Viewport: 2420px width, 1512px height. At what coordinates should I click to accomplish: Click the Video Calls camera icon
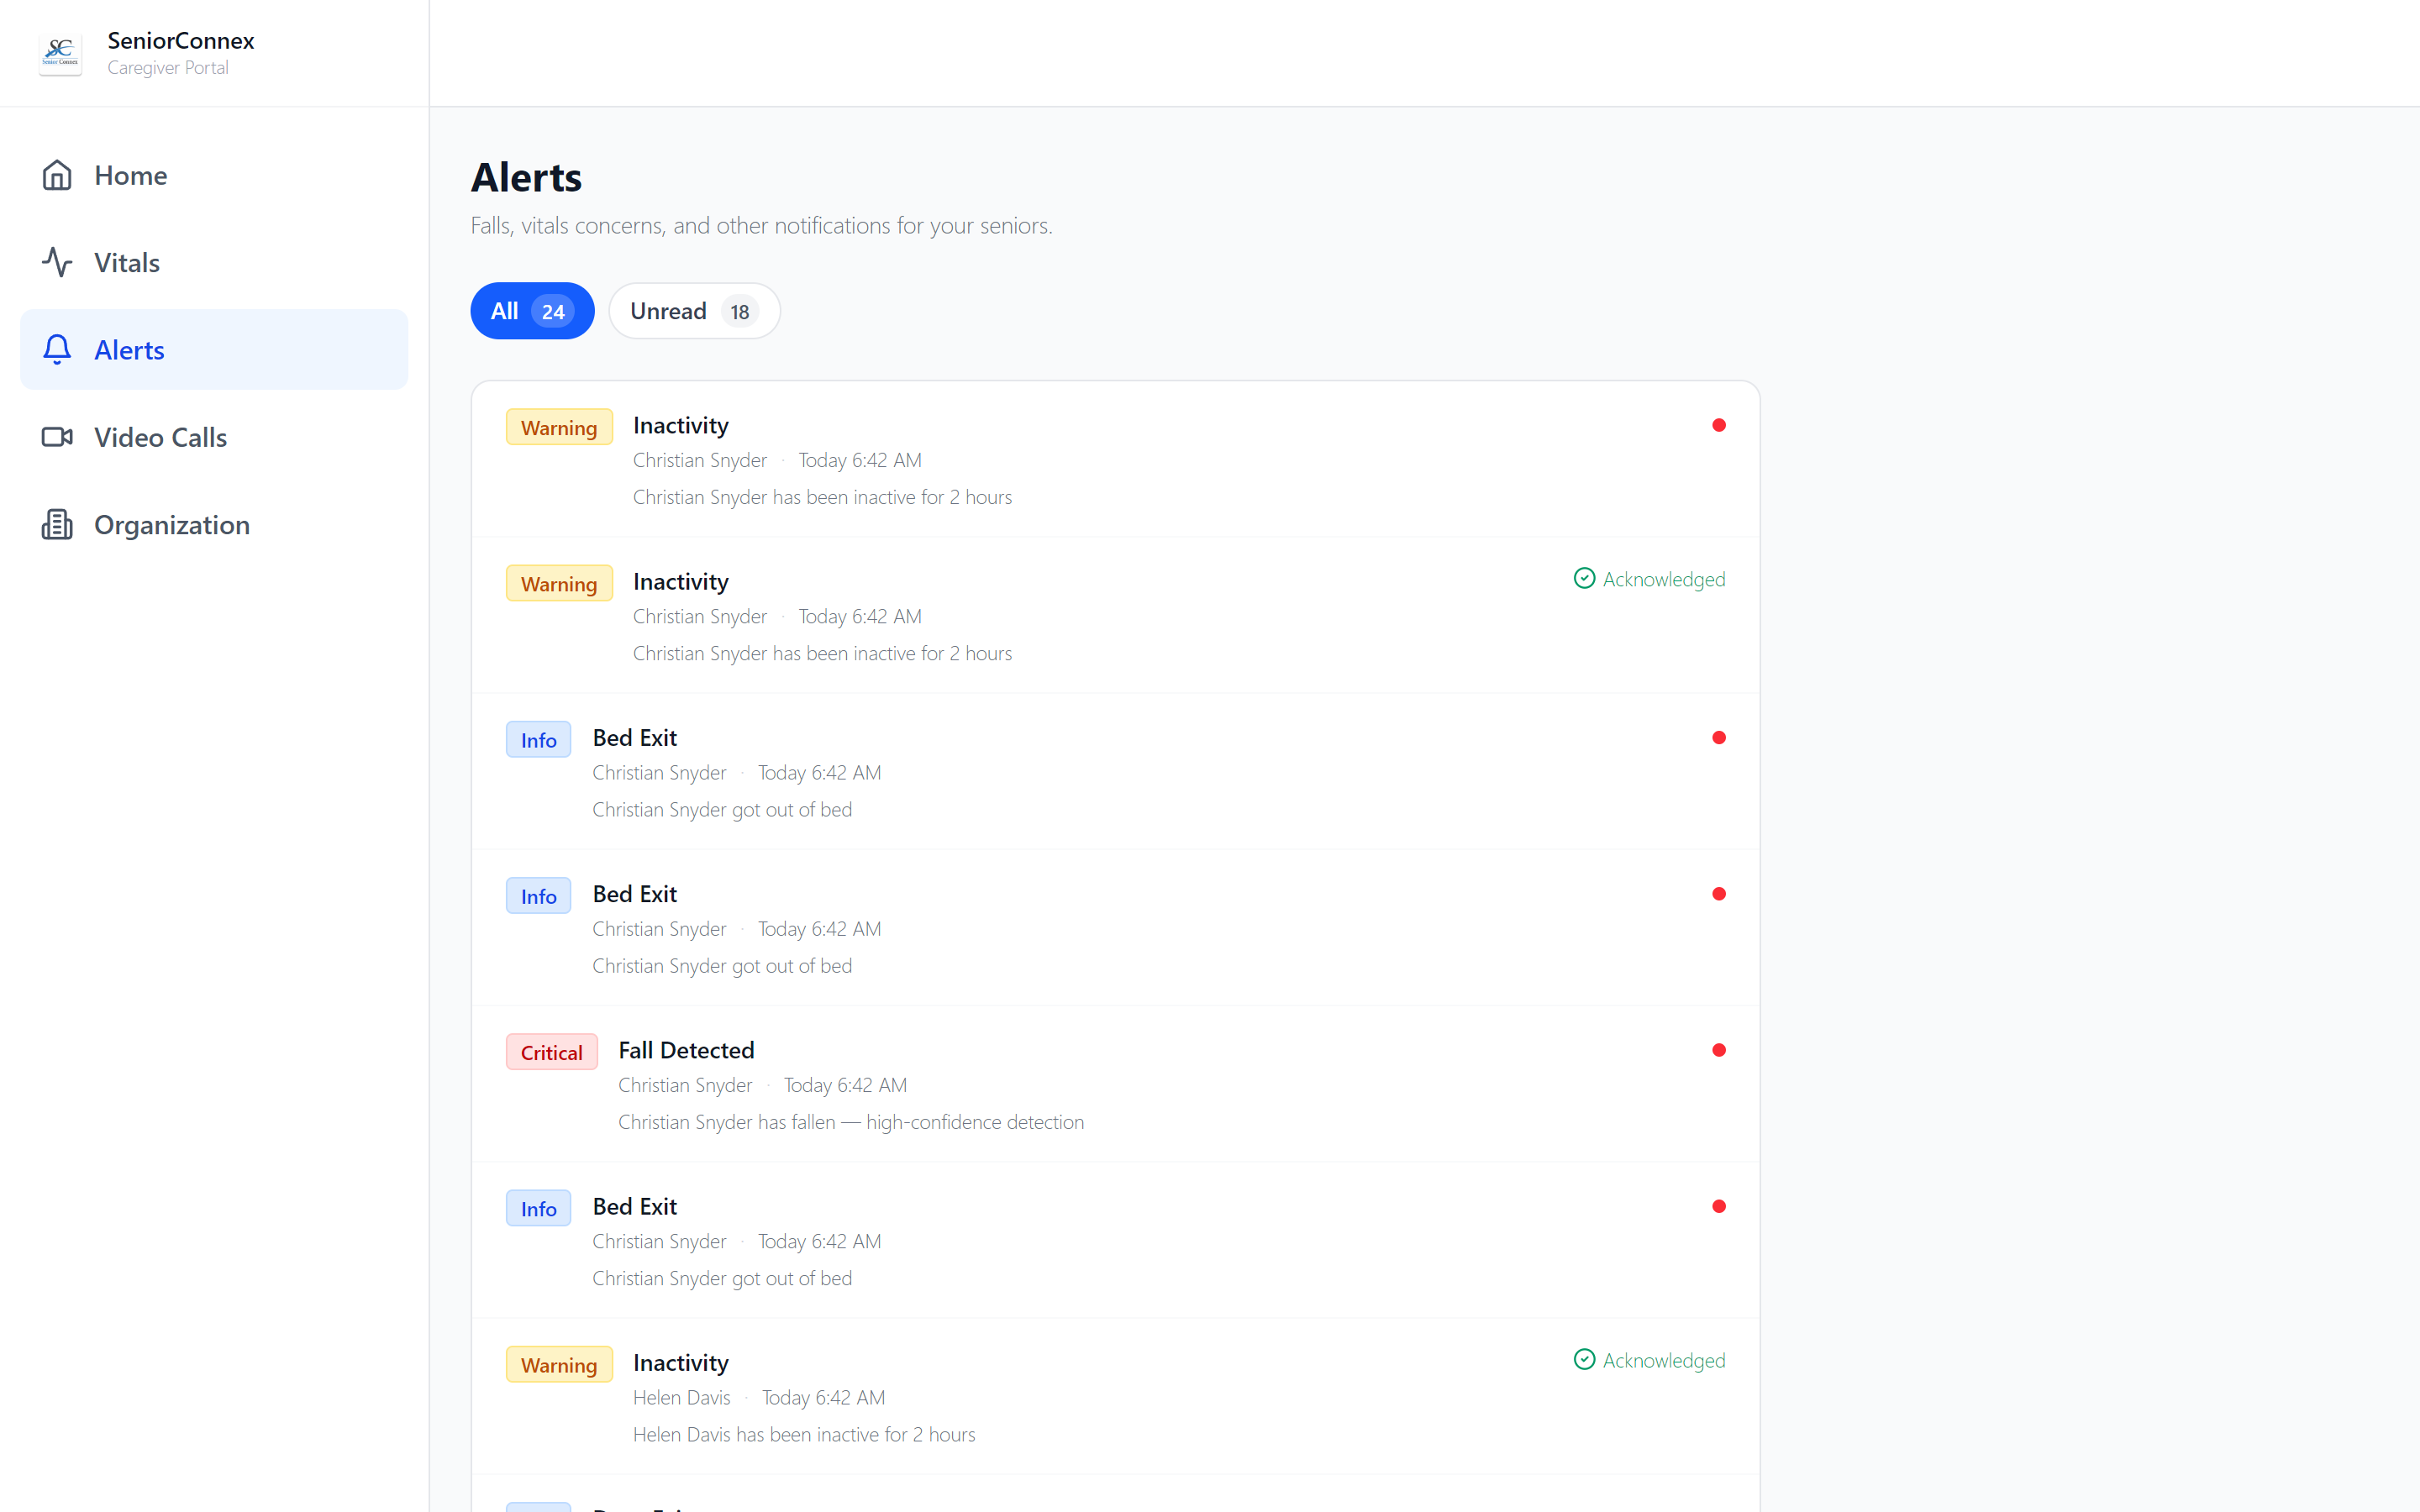tap(57, 437)
